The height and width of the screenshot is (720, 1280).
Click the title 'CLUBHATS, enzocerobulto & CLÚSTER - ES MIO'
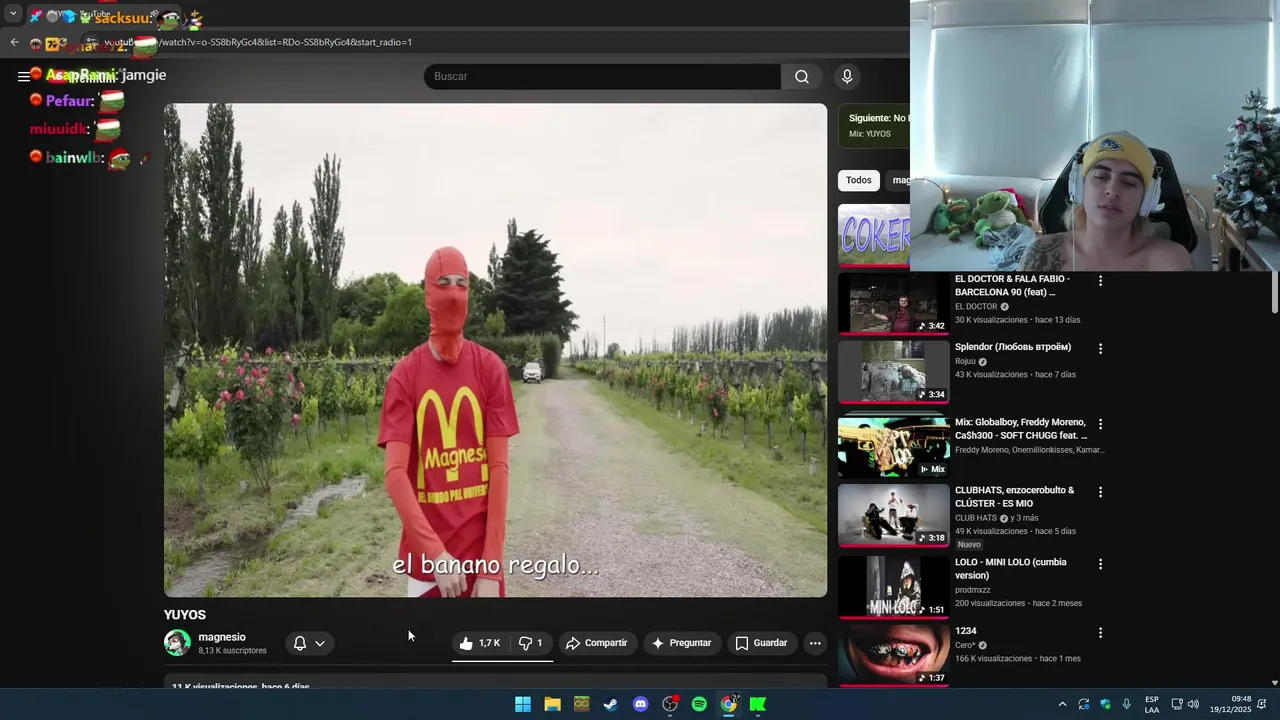[x=1015, y=496]
